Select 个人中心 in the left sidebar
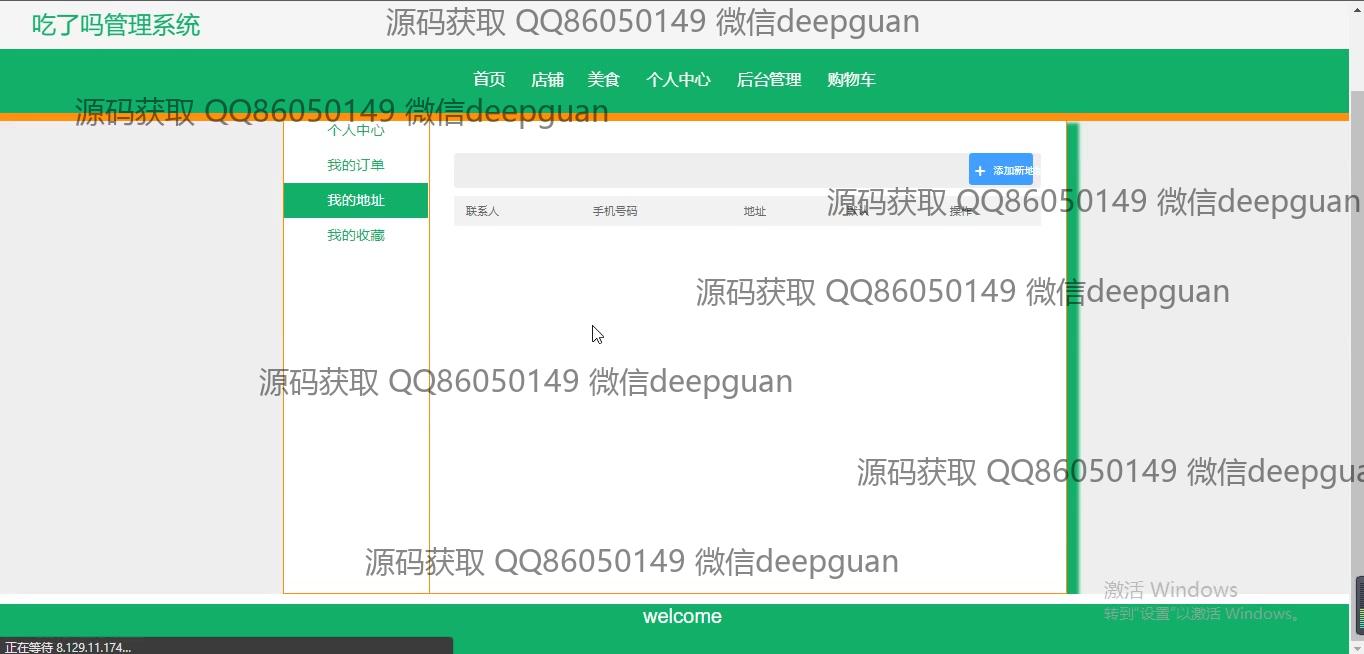The image size is (1364, 654). (x=356, y=131)
